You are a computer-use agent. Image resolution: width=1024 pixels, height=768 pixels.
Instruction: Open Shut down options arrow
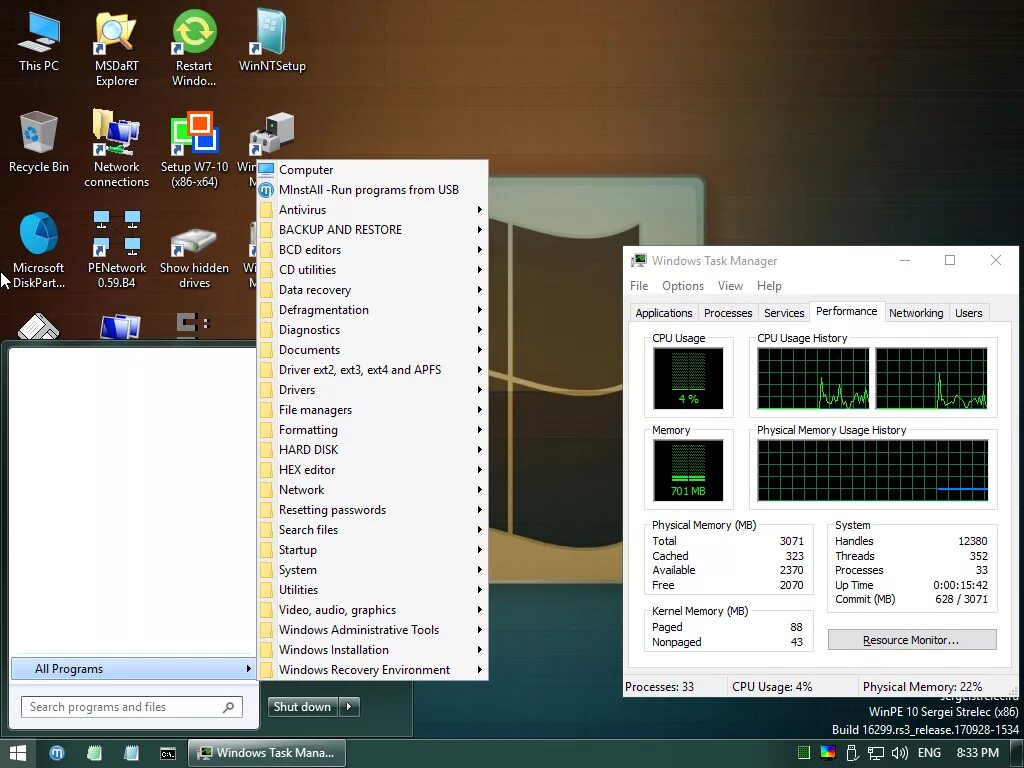pyautogui.click(x=349, y=707)
